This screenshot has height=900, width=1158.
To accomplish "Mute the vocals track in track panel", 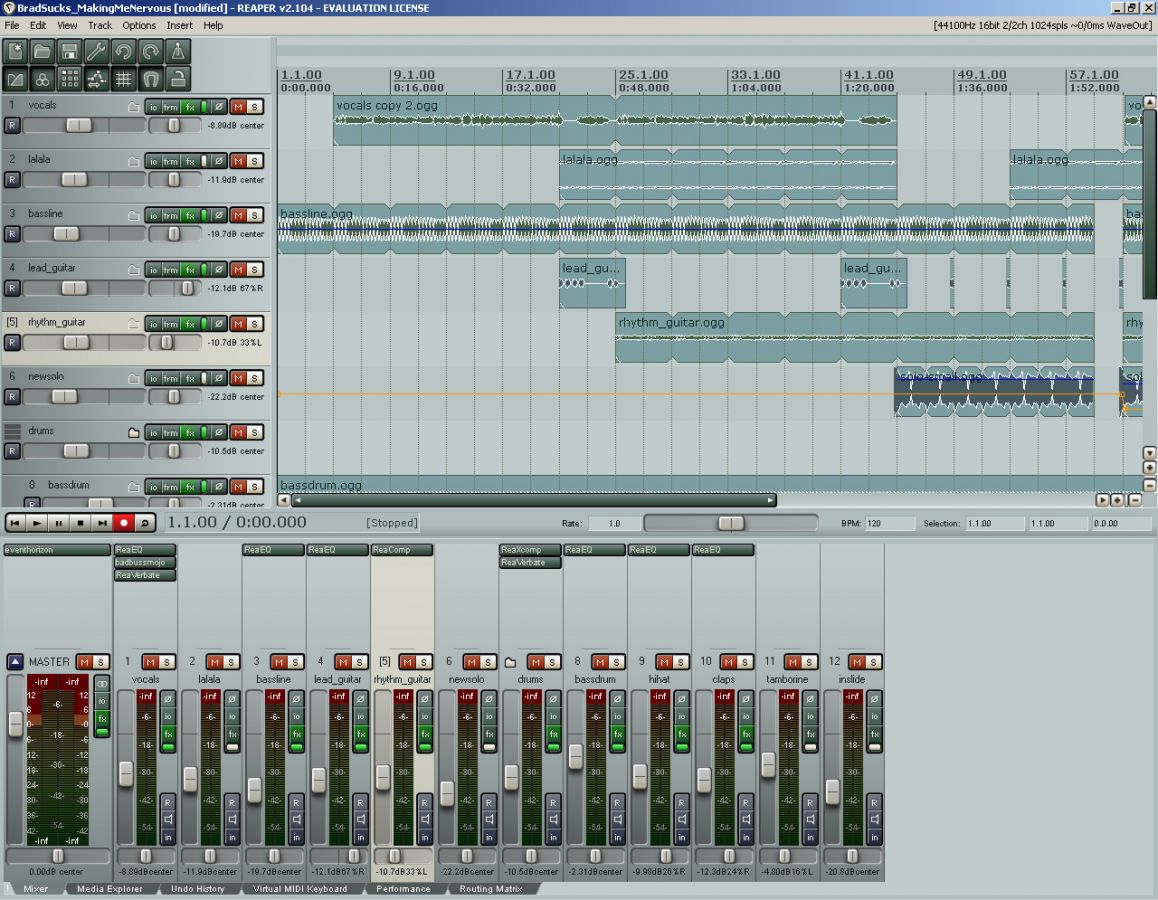I will pyautogui.click(x=238, y=107).
